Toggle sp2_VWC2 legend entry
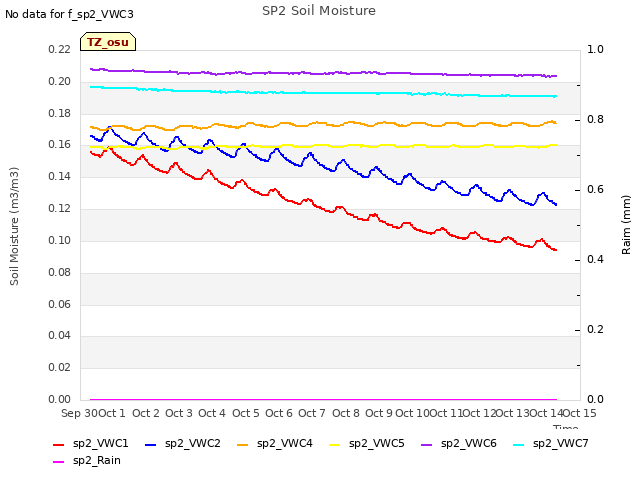The height and width of the screenshot is (480, 640). [182, 444]
